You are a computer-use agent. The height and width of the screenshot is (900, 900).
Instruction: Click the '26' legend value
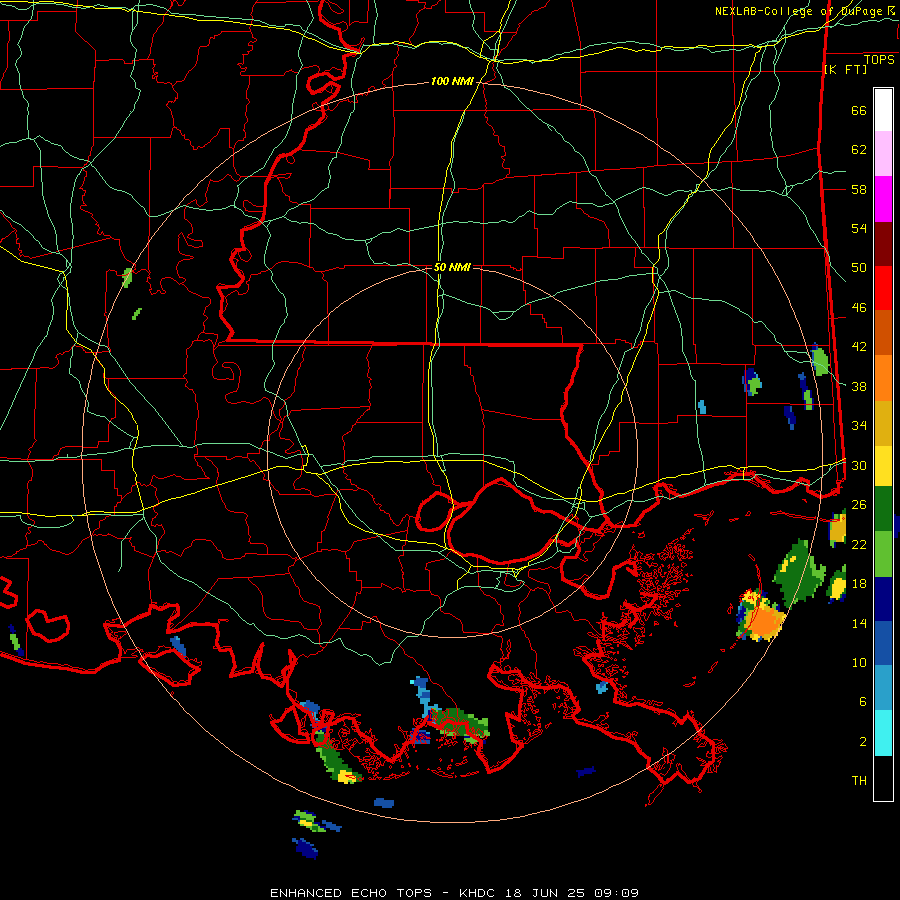click(859, 505)
